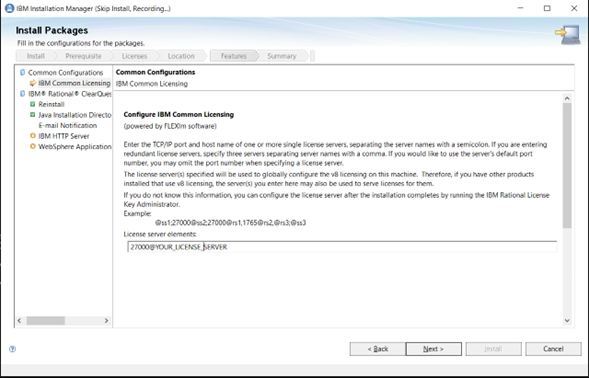Click the IBM Rational ClearQuest page icon
Screen dimensions: 589x378
[x=23, y=94]
